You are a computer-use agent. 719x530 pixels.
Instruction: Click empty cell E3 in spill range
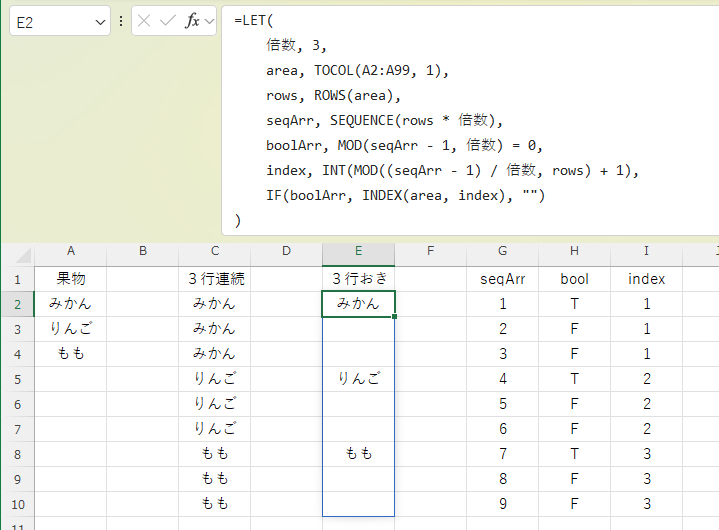[x=359, y=329]
